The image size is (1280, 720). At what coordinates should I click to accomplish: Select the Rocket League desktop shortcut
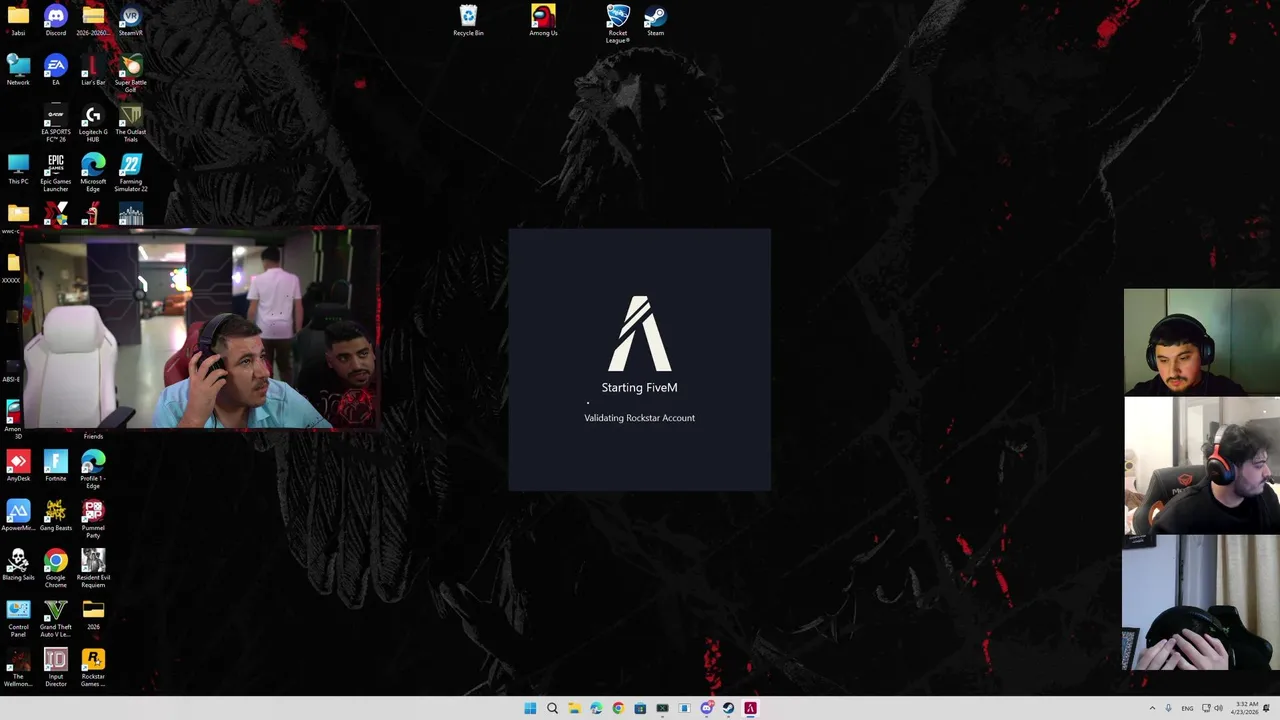tap(618, 24)
